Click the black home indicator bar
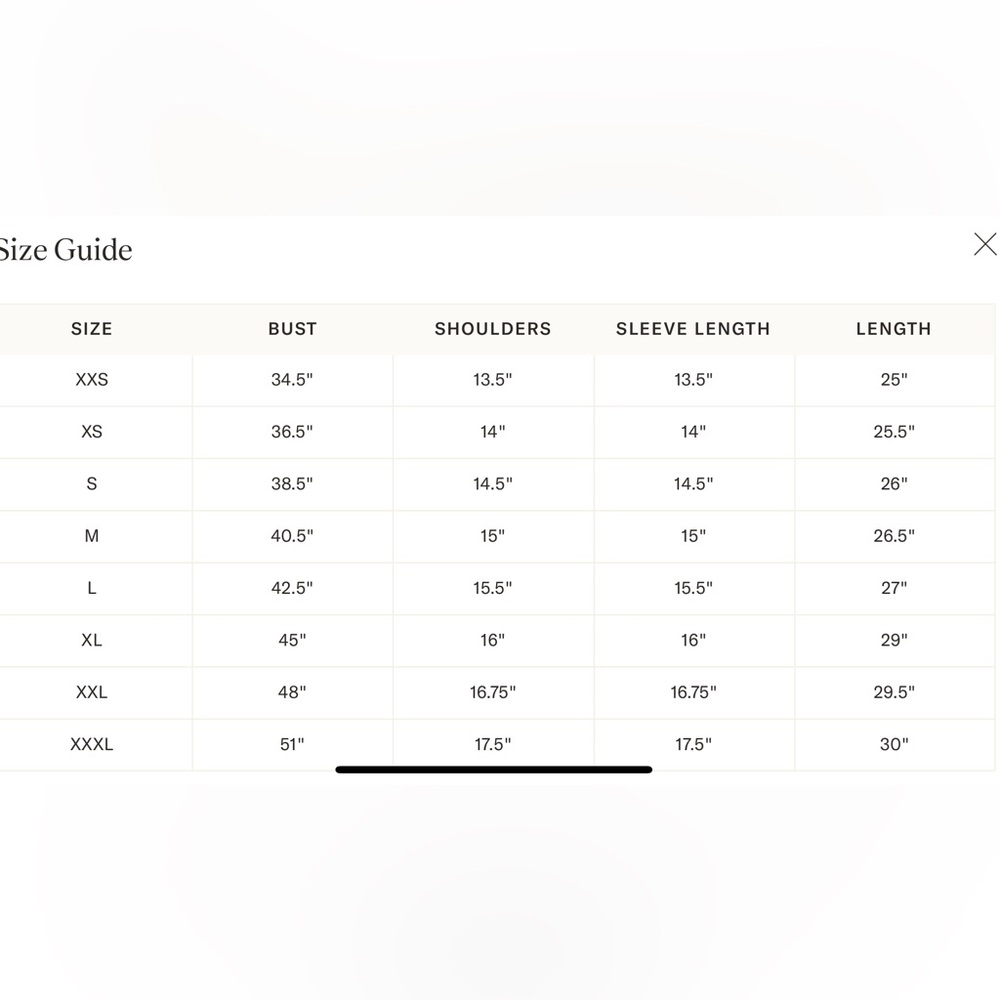Viewport: 1000px width, 1000px height. [x=494, y=770]
